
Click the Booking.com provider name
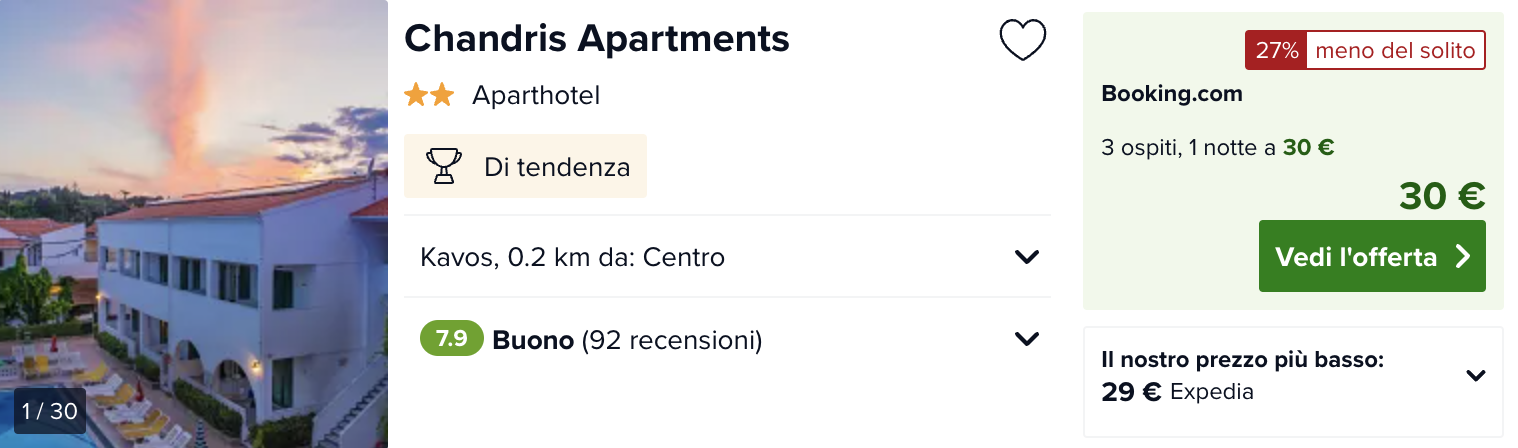(x=1172, y=94)
